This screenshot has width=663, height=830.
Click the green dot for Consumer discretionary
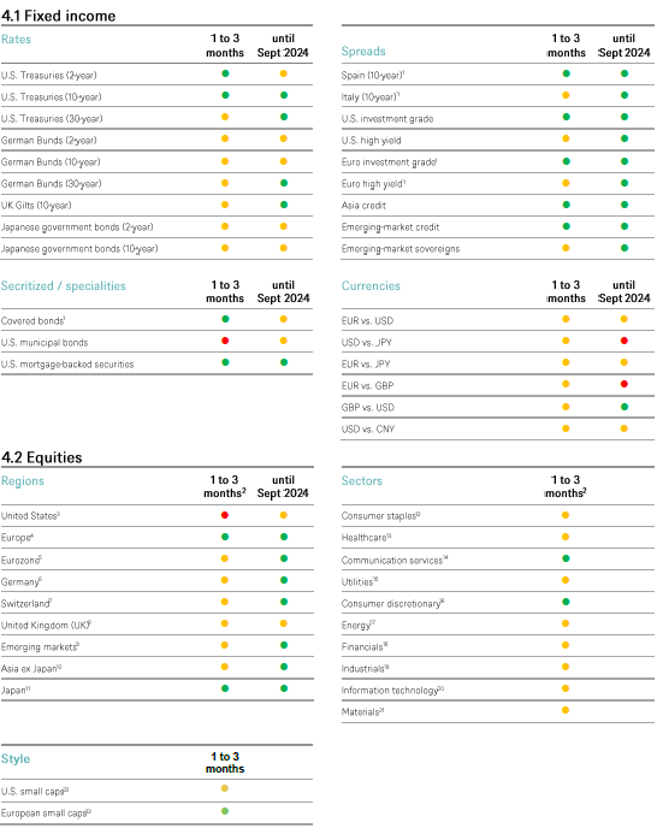[565, 602]
